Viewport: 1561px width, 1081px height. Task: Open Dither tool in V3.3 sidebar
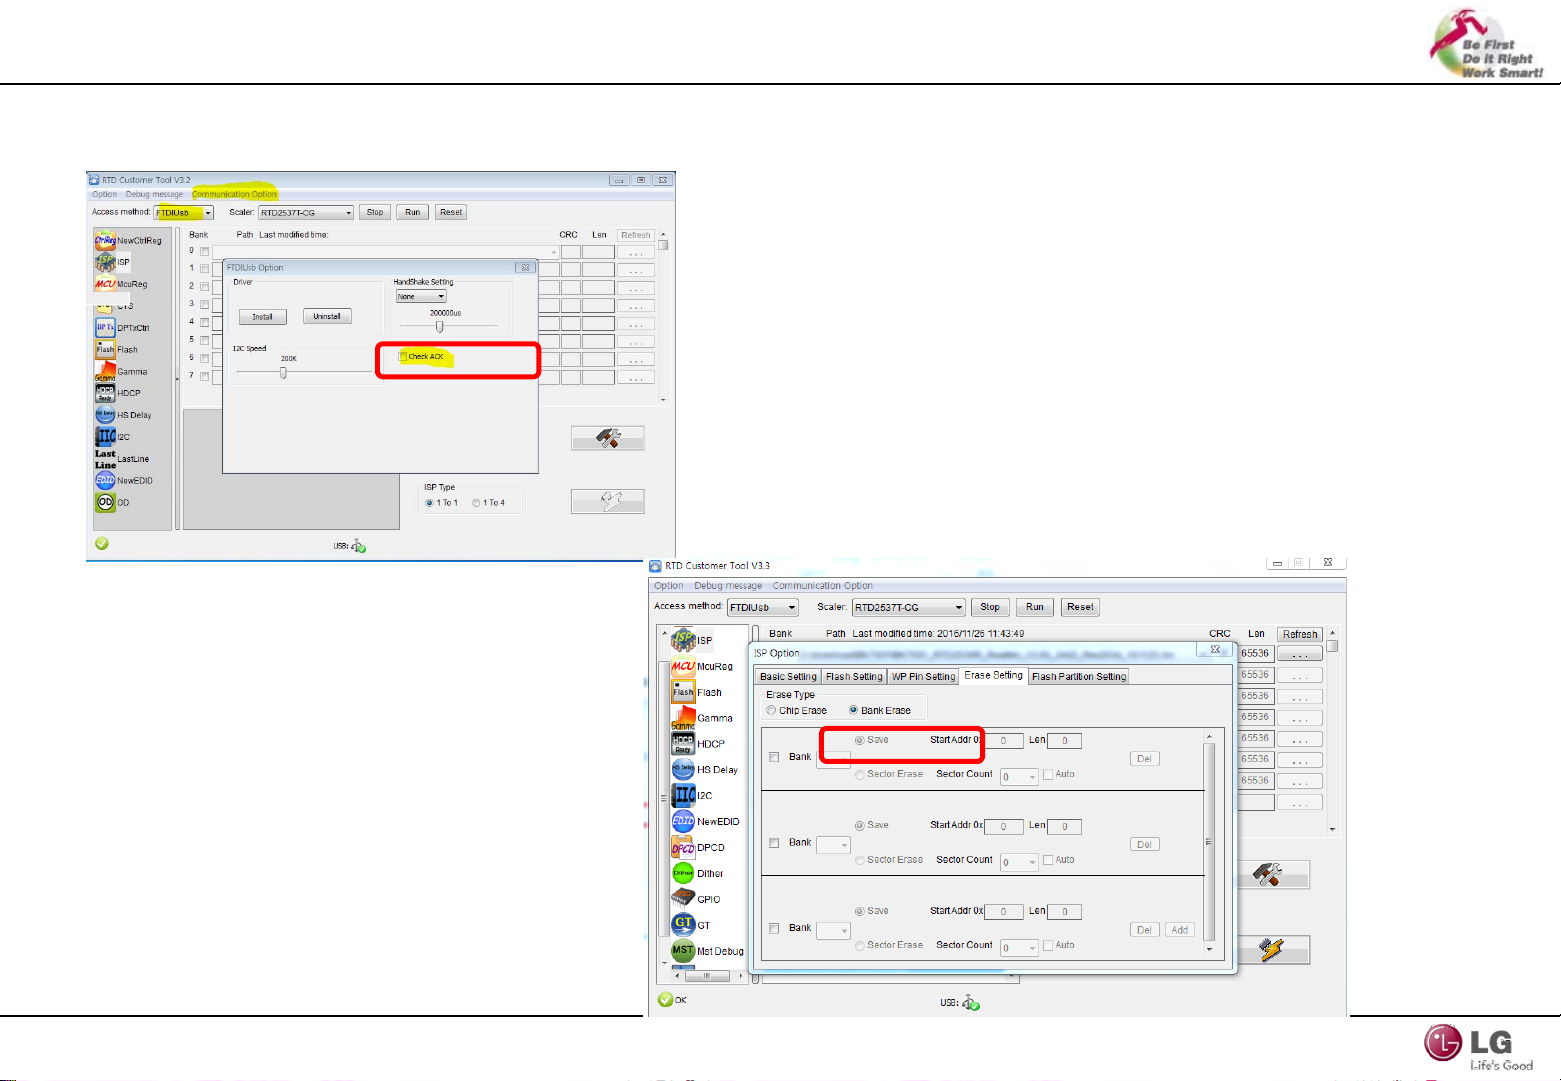(698, 874)
